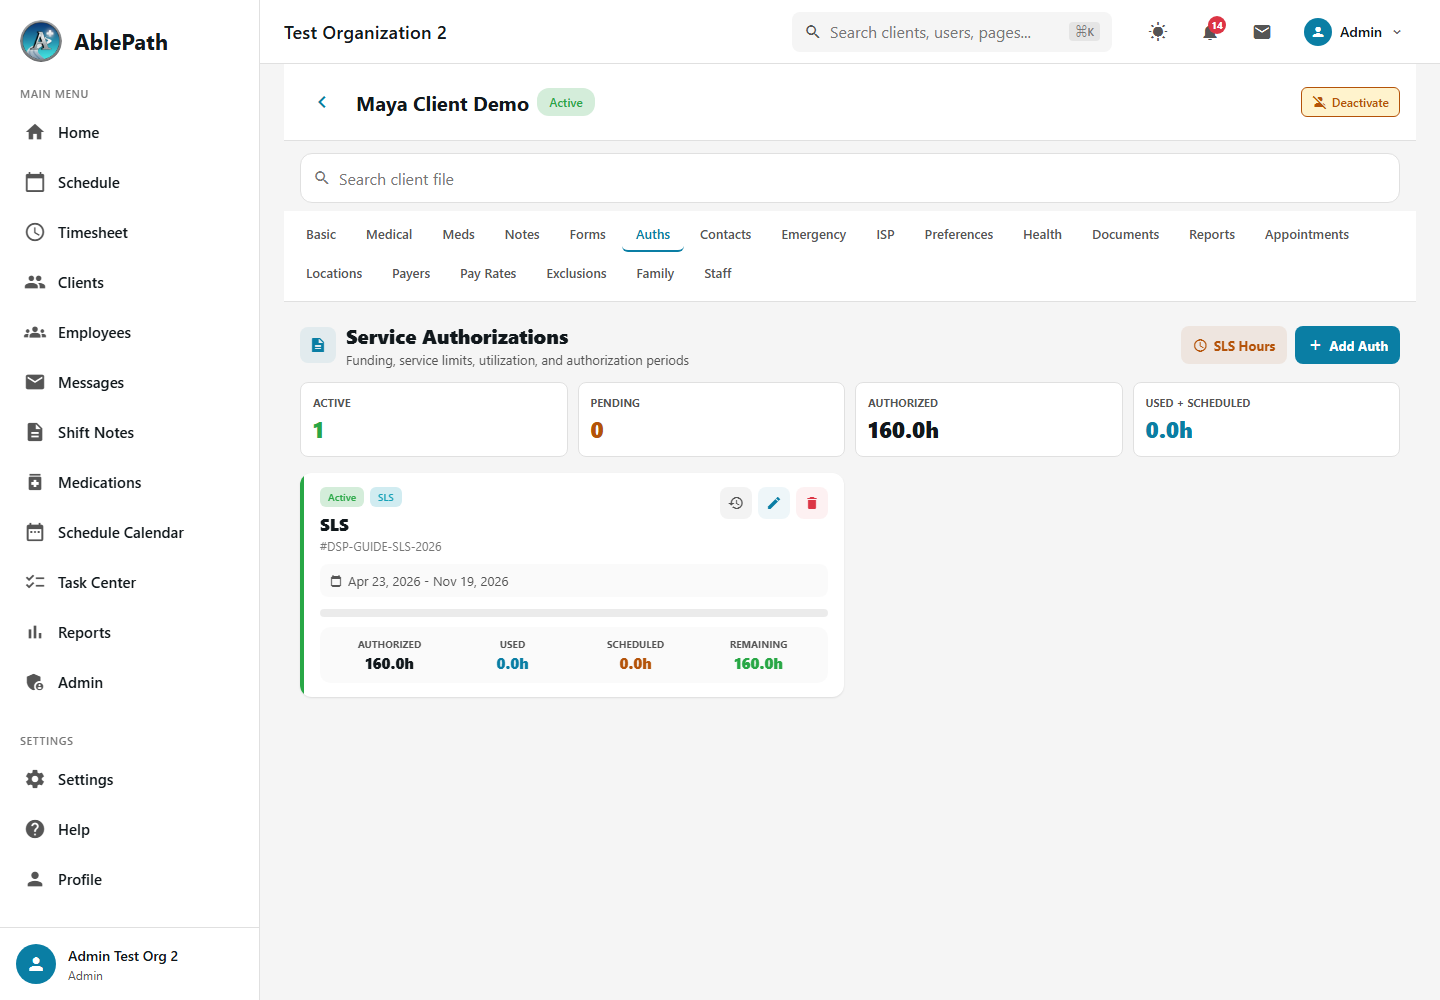Click the Admin Test Org 2 user card
This screenshot has height=1000, width=1440.
click(x=130, y=964)
